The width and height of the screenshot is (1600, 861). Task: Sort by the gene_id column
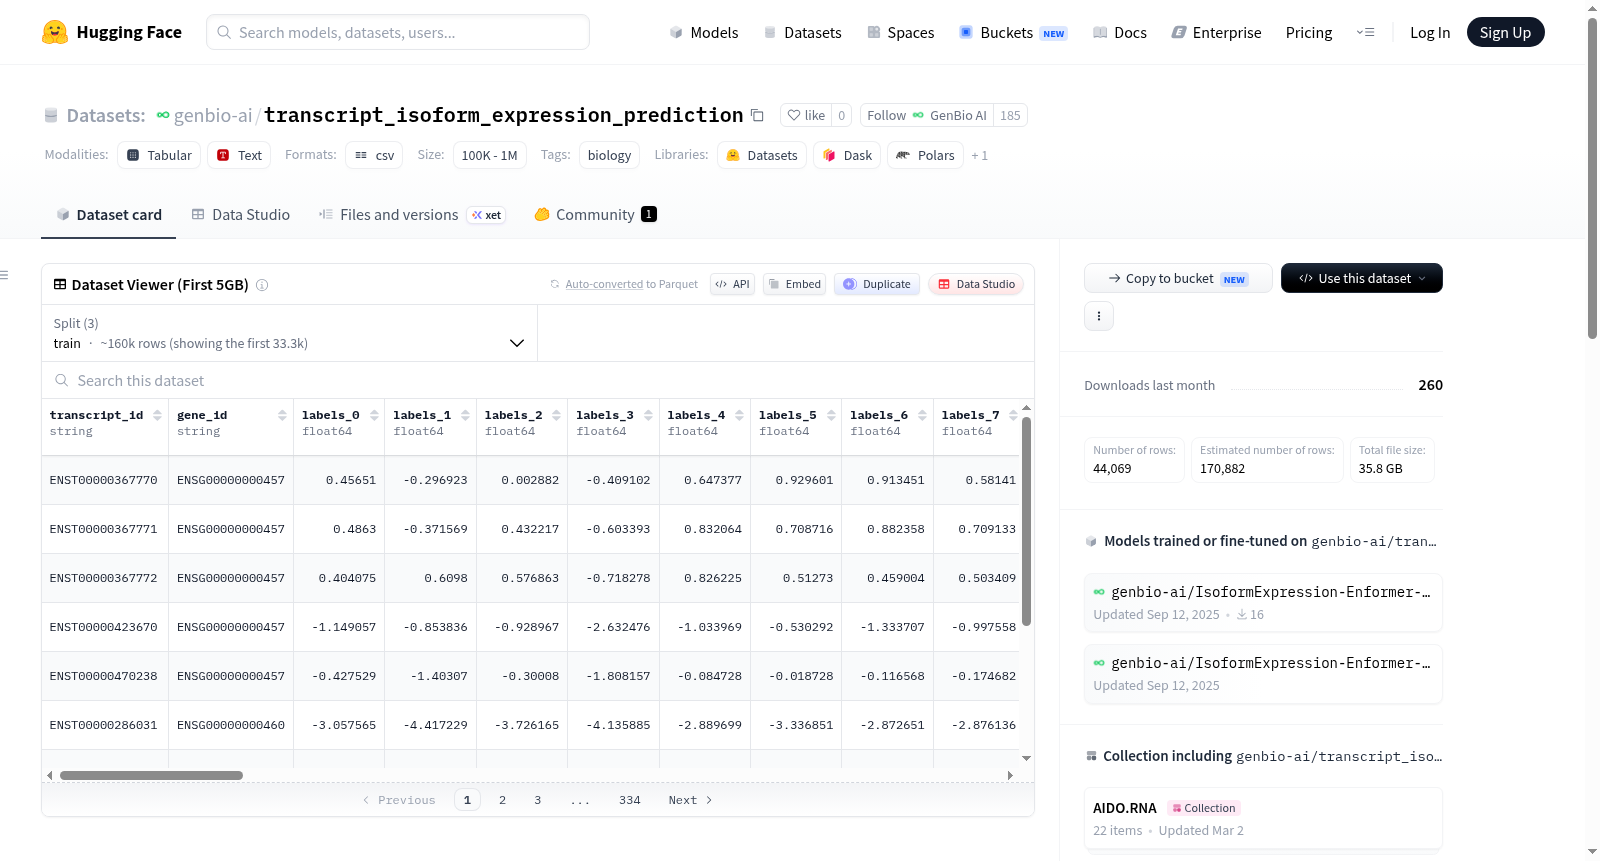click(x=282, y=415)
